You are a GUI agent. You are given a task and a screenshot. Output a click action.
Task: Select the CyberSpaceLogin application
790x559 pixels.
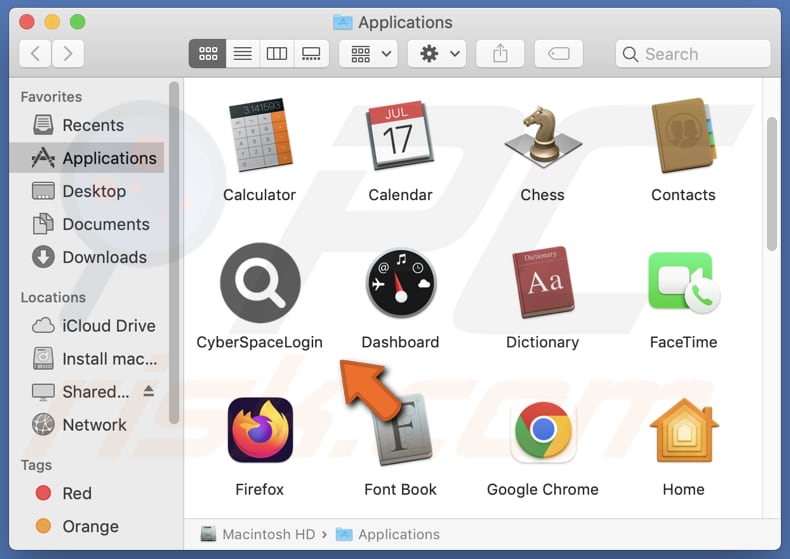pyautogui.click(x=260, y=283)
